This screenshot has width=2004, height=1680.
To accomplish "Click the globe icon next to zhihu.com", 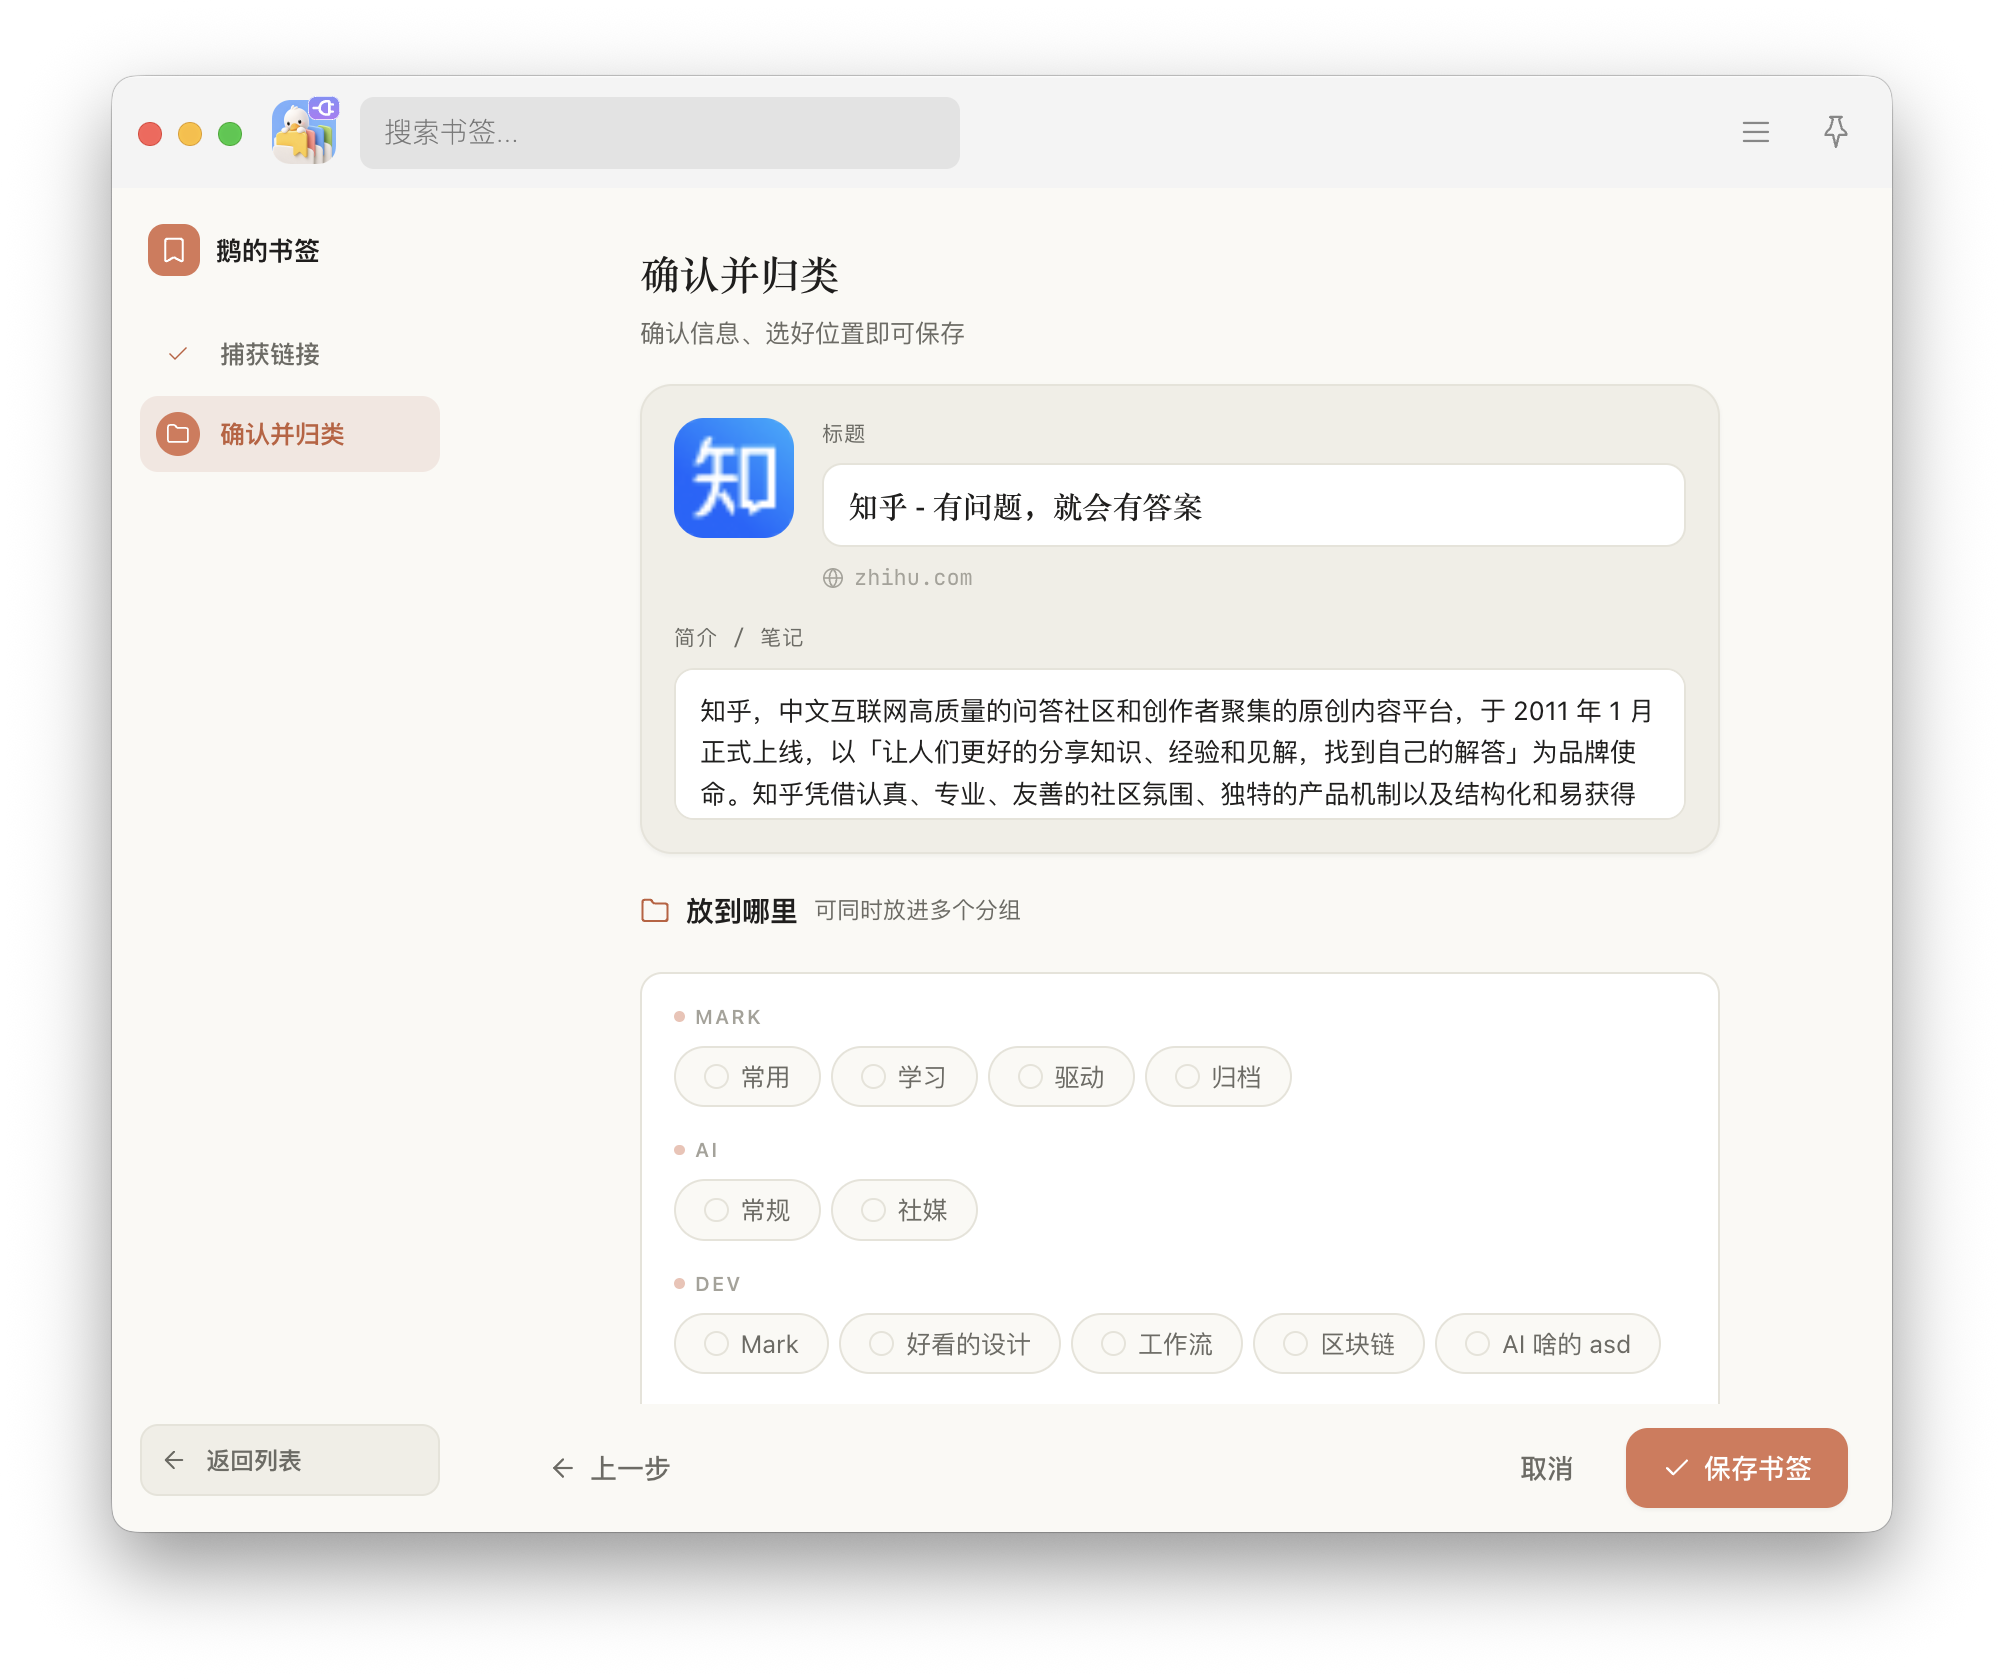I will tap(833, 578).
